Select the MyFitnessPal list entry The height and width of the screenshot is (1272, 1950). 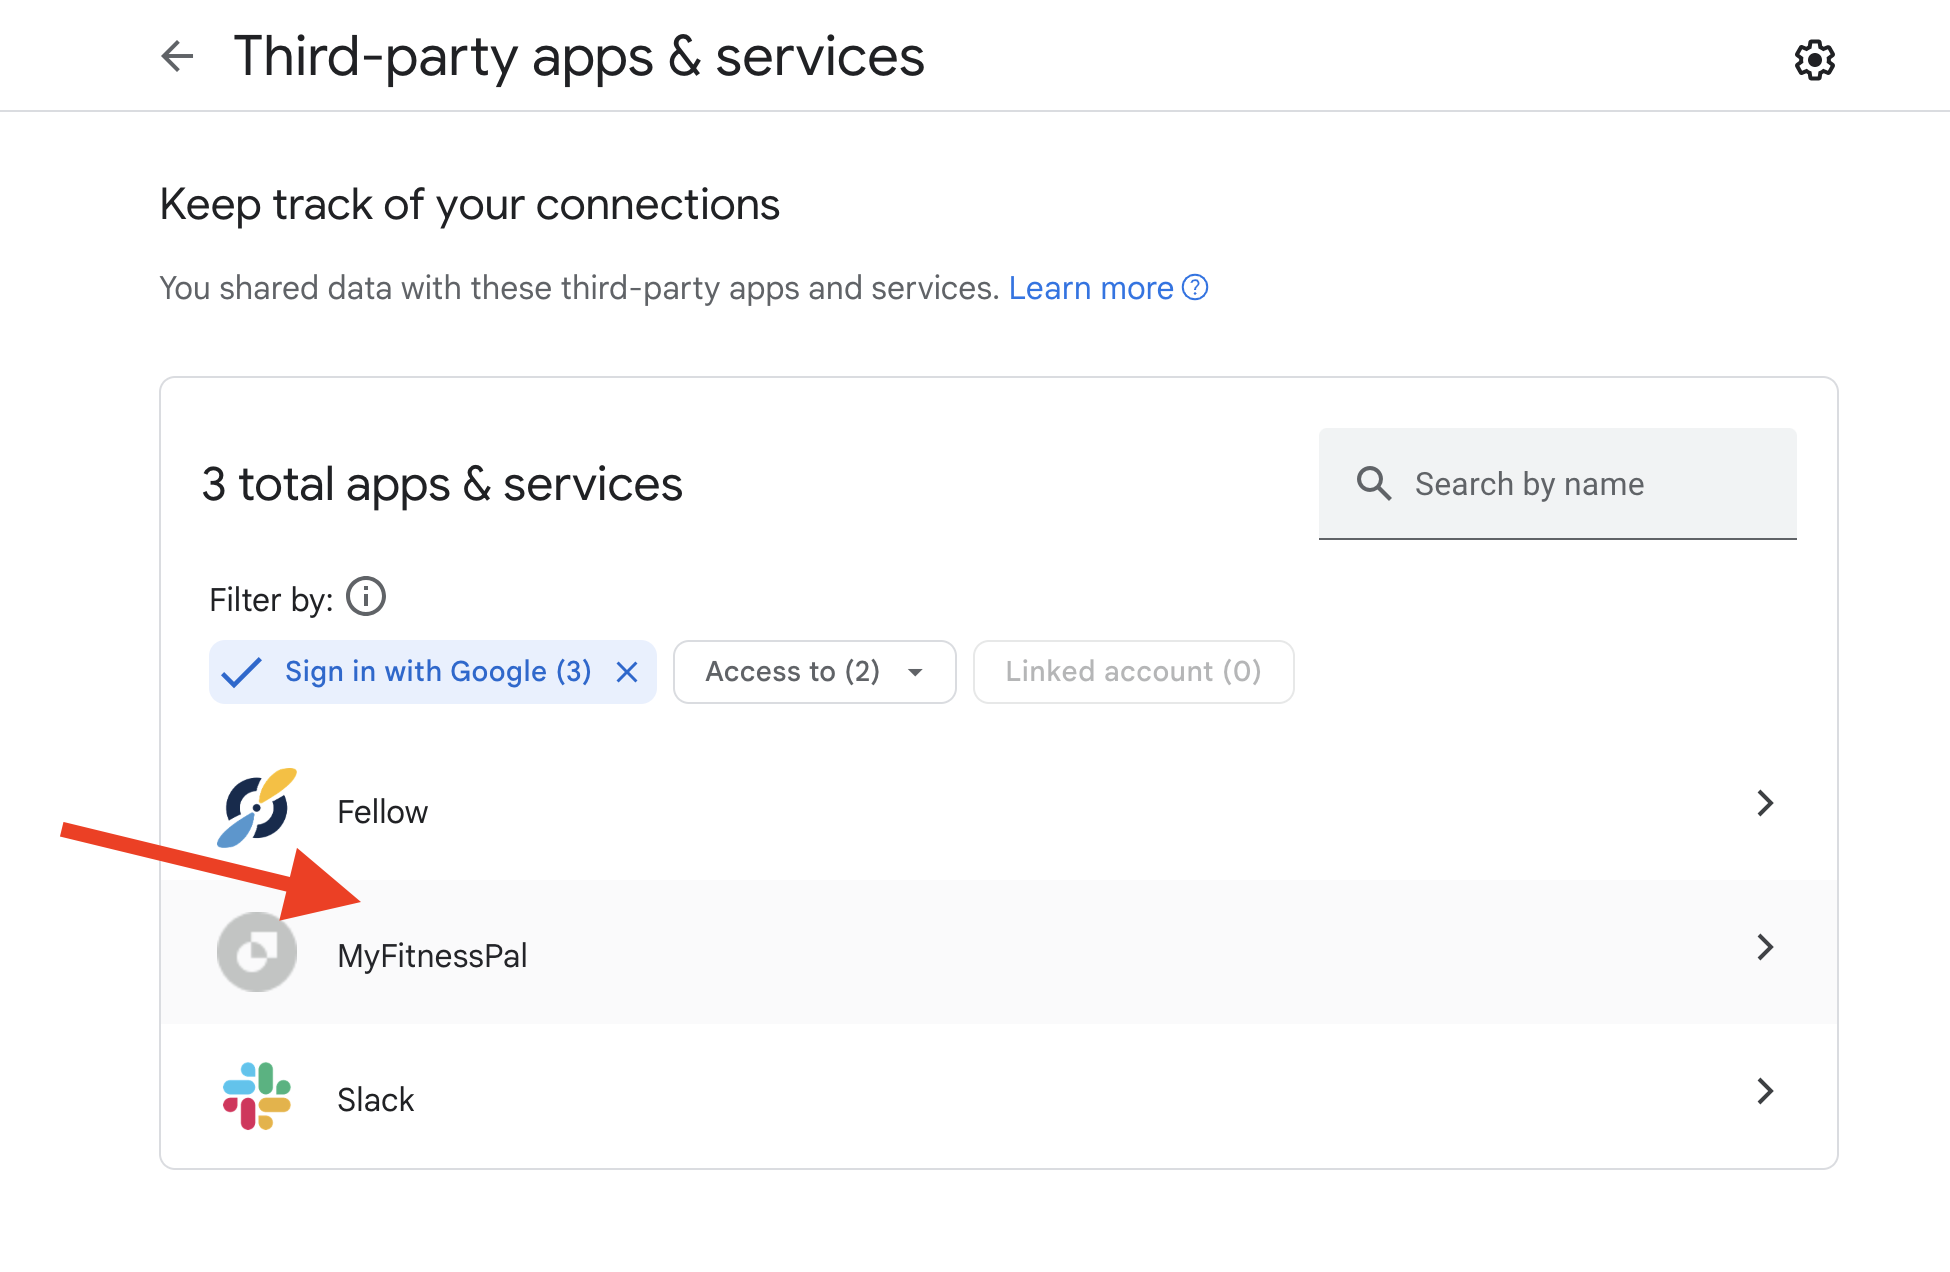tap(432, 956)
